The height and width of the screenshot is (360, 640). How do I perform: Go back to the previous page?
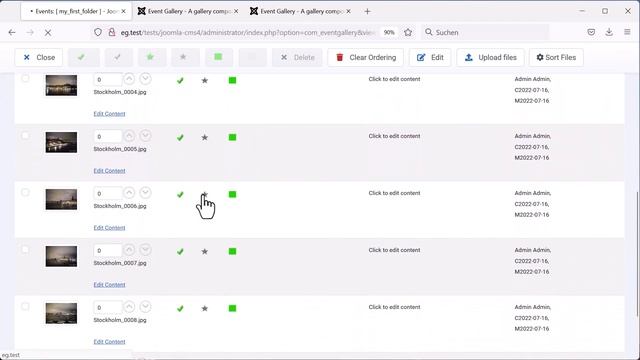tap(12, 33)
